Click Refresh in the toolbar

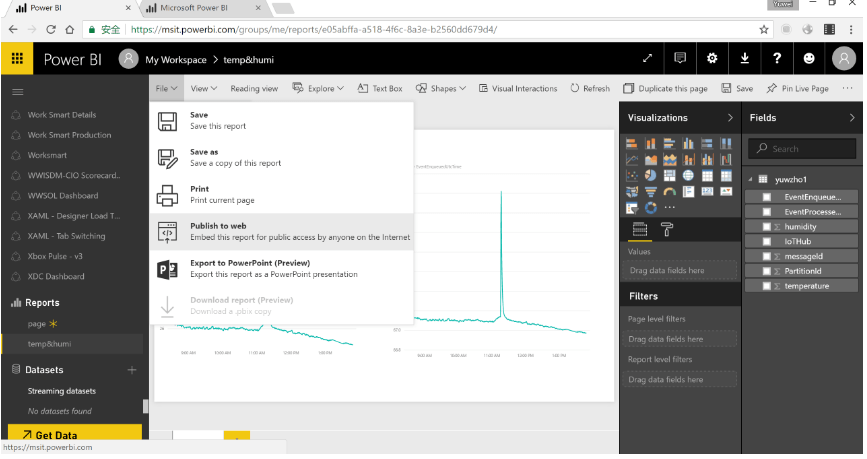point(590,88)
